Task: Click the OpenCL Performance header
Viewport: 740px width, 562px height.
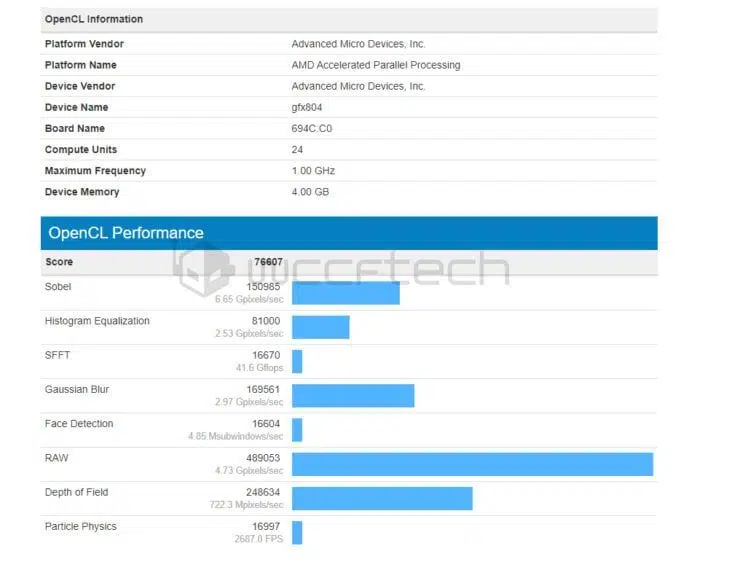Action: 349,233
